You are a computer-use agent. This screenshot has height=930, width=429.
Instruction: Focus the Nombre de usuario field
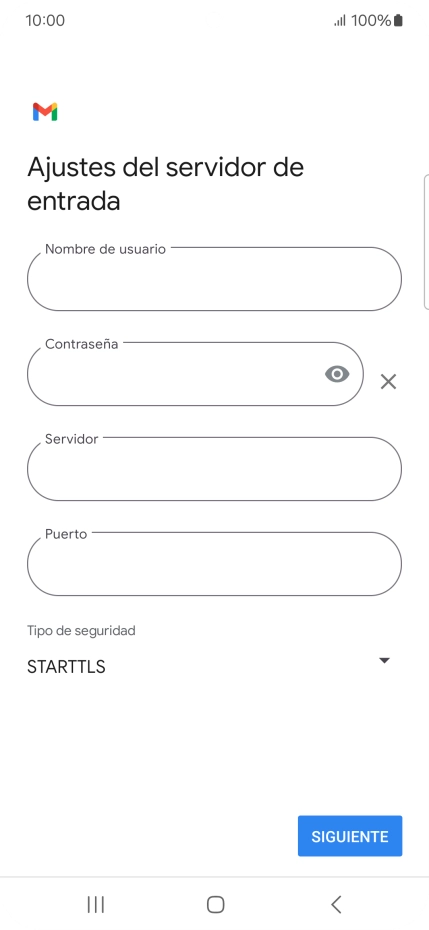pyautogui.click(x=214, y=279)
